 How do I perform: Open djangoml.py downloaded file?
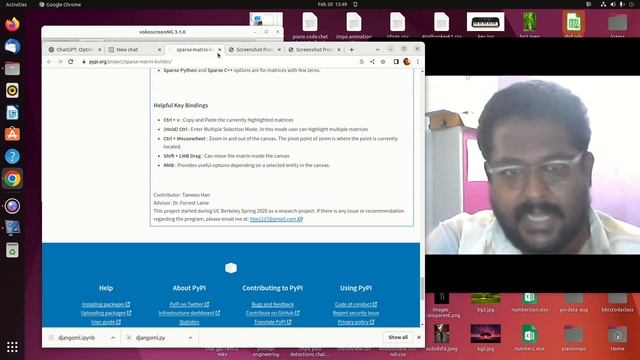[x=150, y=338]
